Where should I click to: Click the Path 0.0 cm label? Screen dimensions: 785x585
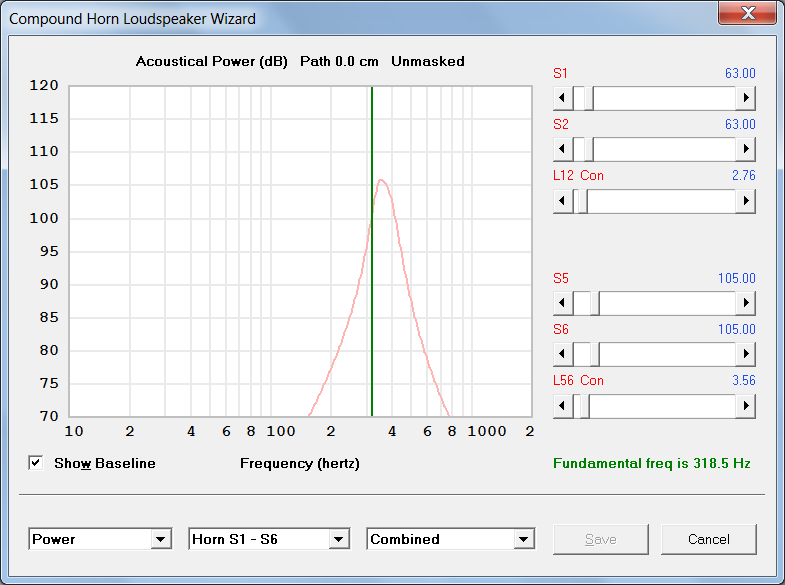click(339, 62)
